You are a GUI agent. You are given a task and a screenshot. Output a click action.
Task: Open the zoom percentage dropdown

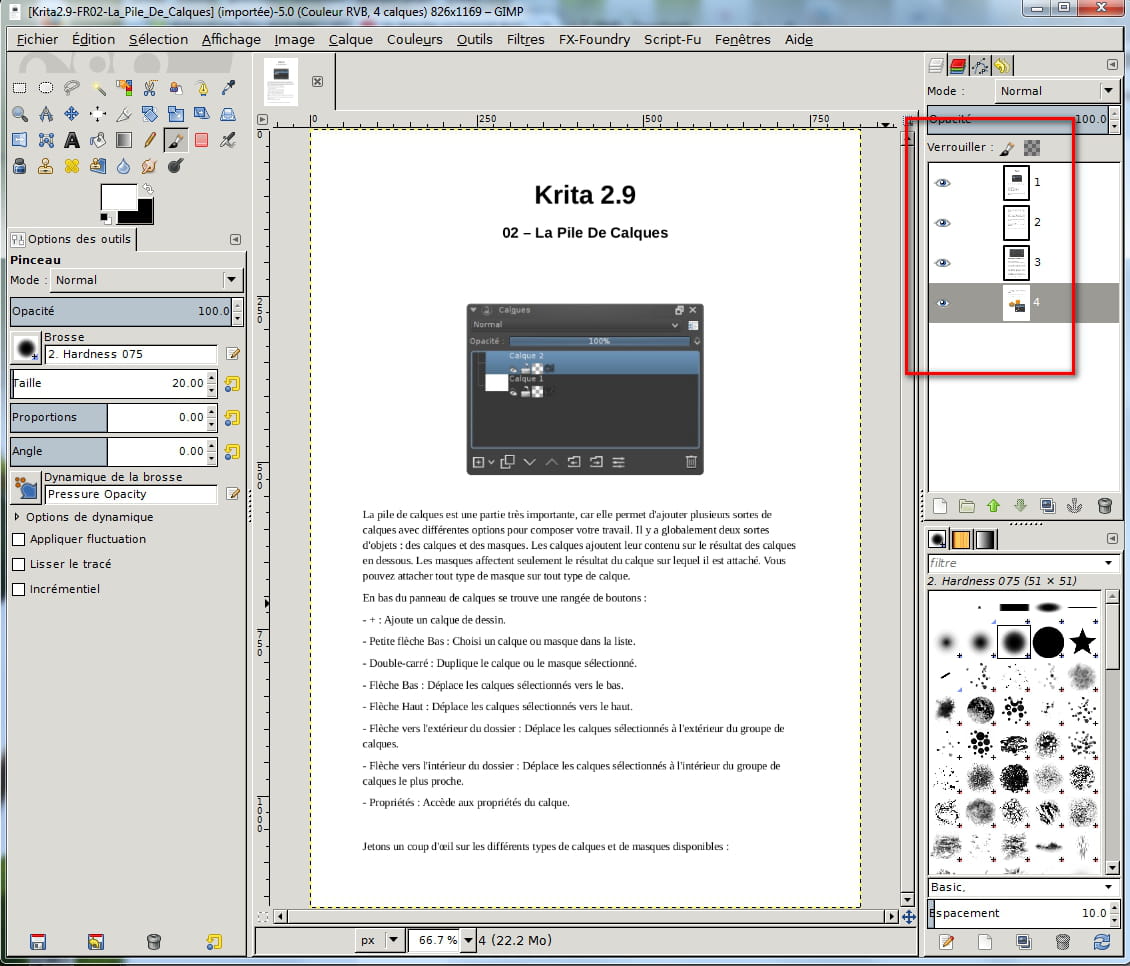pyautogui.click(x=468, y=940)
